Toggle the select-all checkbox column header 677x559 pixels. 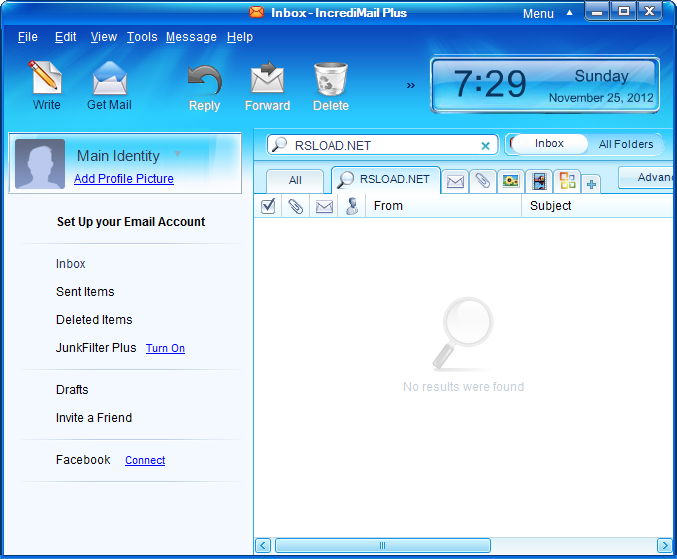268,206
